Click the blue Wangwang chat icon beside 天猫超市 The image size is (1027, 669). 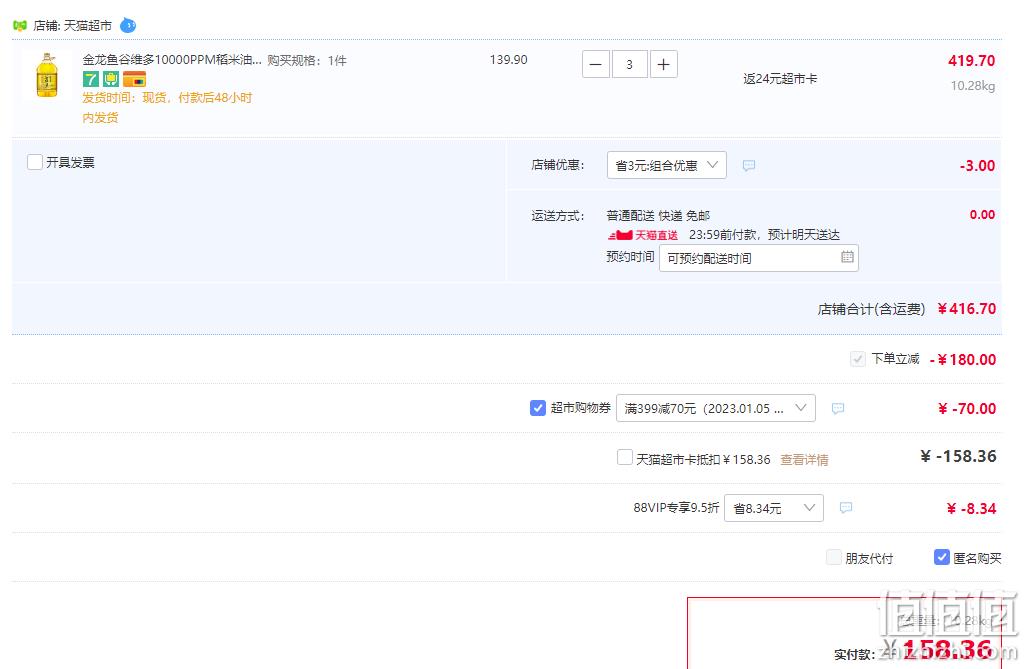[128, 26]
